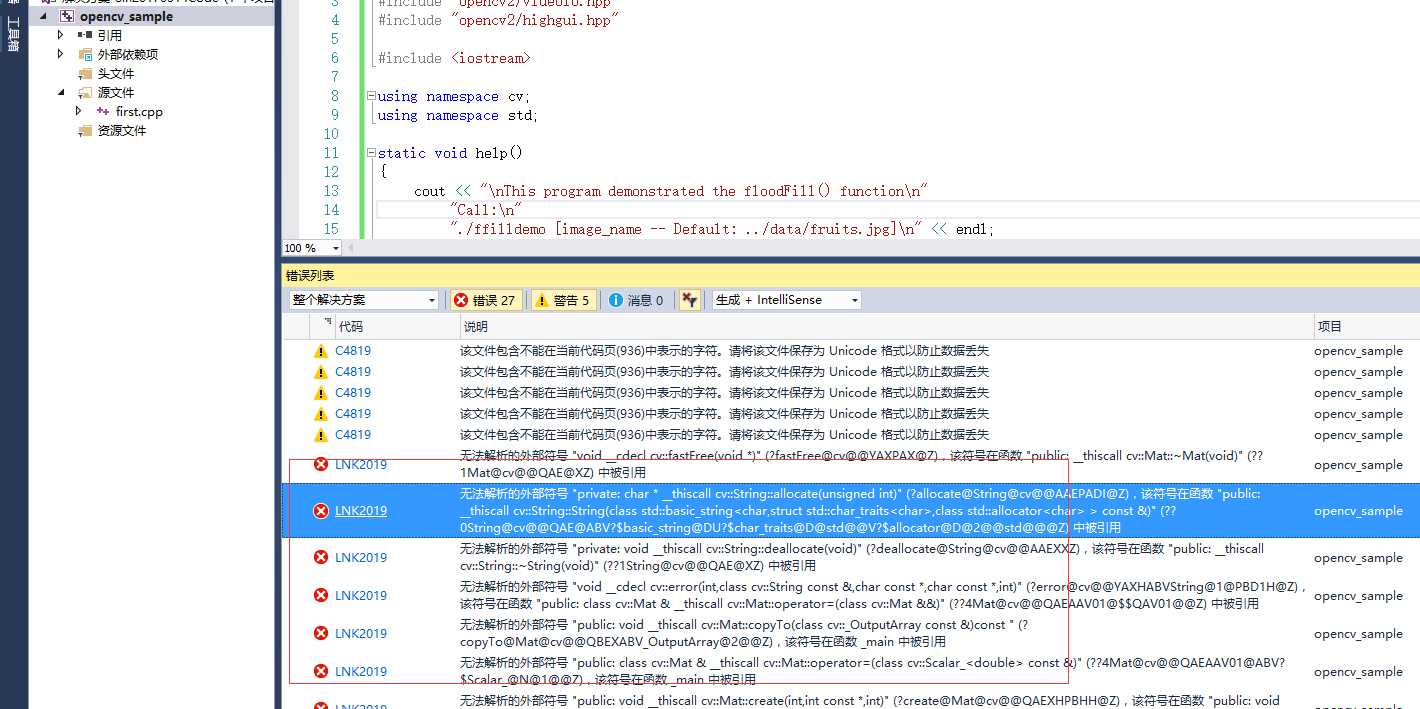The width and height of the screenshot is (1420, 709).
Task: Click line number 13 in the gutter
Action: (x=331, y=191)
